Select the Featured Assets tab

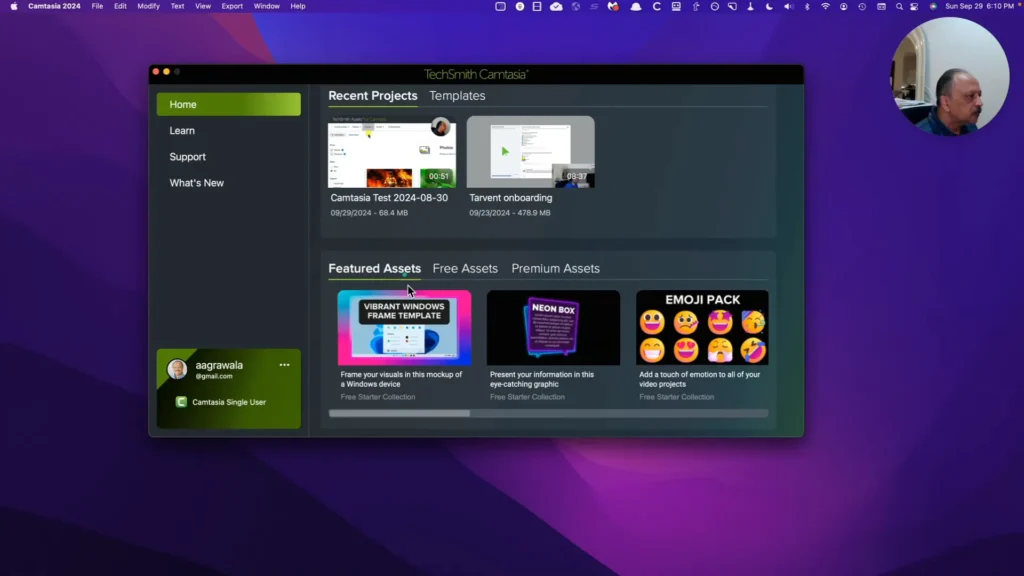374,268
